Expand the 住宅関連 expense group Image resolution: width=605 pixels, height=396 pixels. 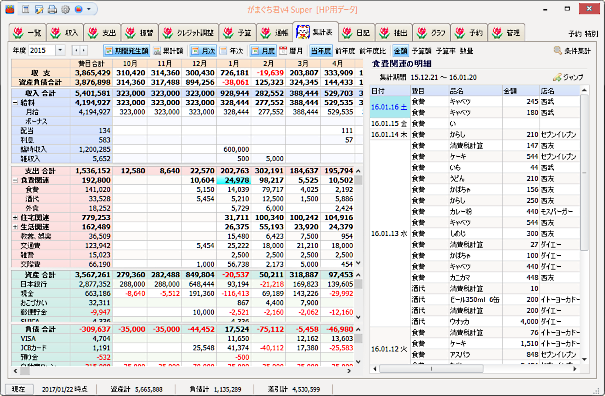(15, 218)
